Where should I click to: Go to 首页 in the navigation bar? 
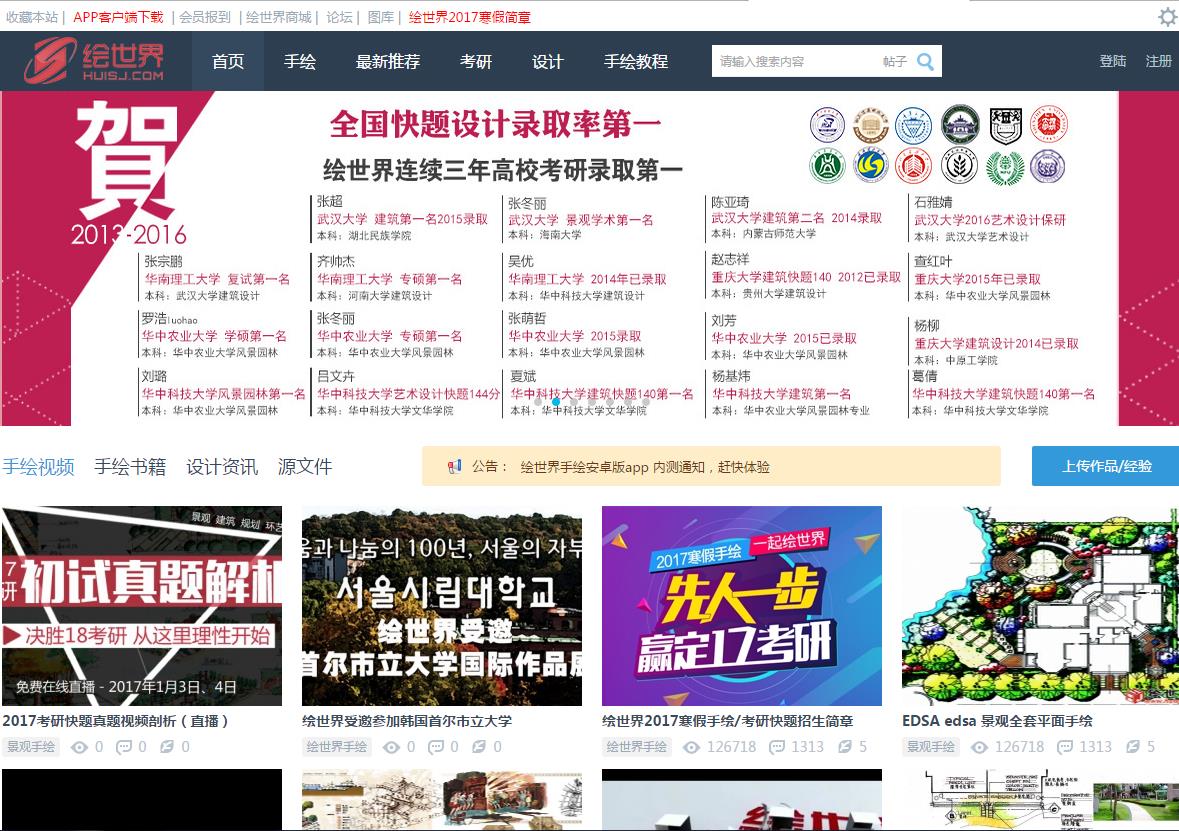(x=228, y=62)
